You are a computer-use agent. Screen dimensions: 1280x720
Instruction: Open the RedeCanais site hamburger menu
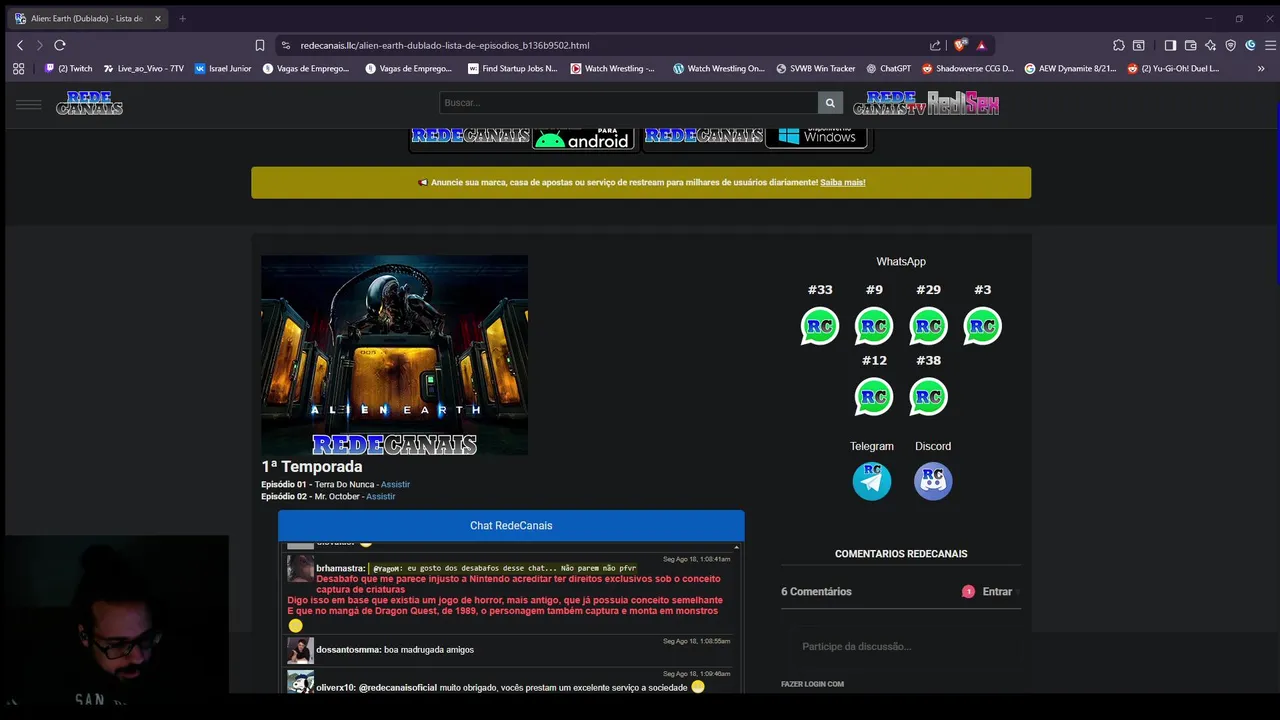coord(29,104)
